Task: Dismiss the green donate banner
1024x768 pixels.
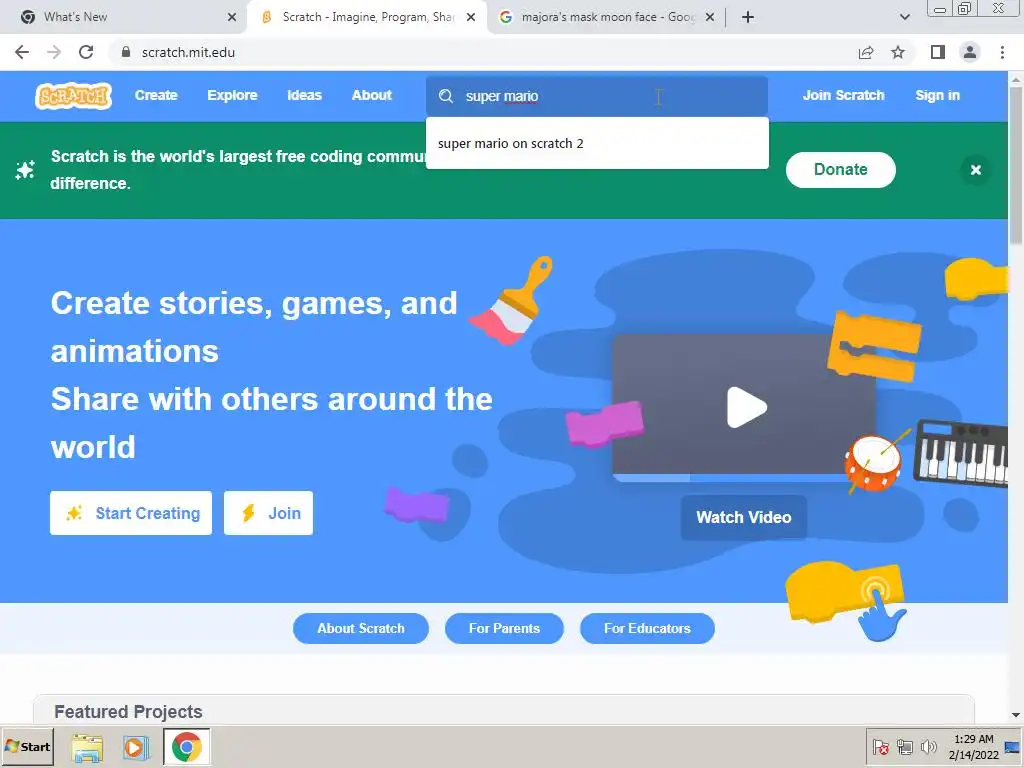Action: (976, 170)
